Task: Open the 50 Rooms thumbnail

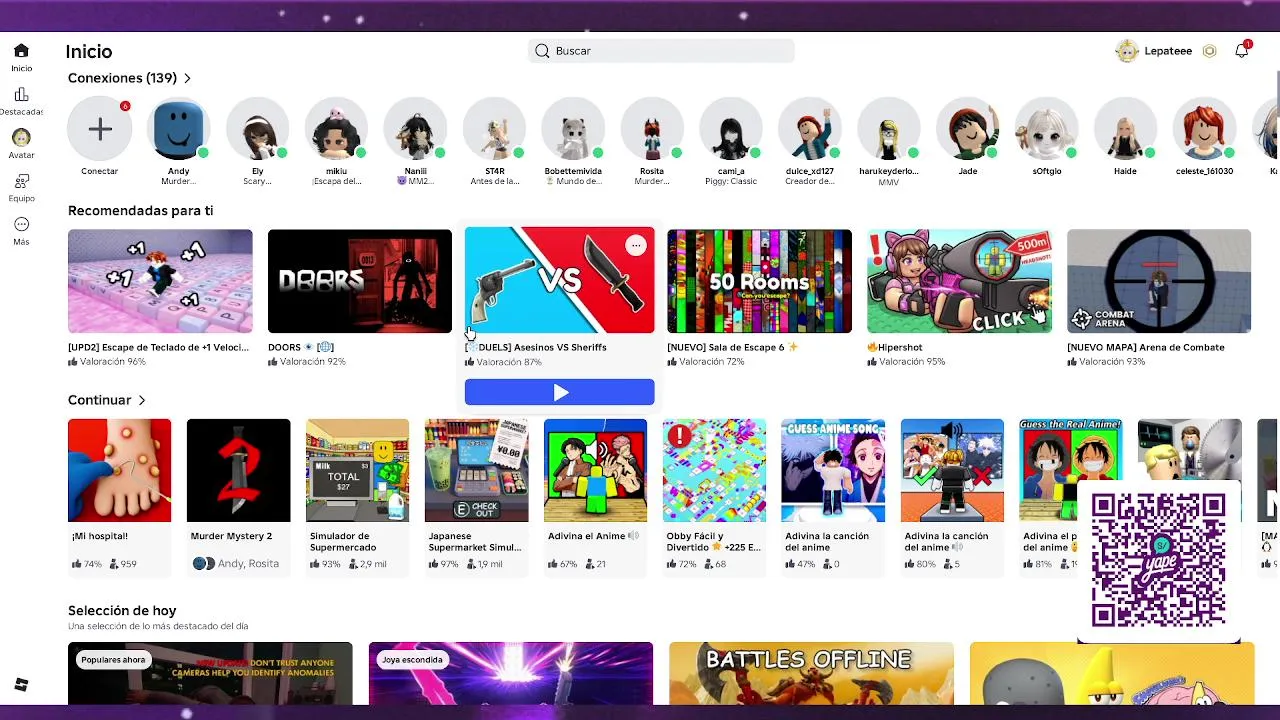Action: coord(760,281)
